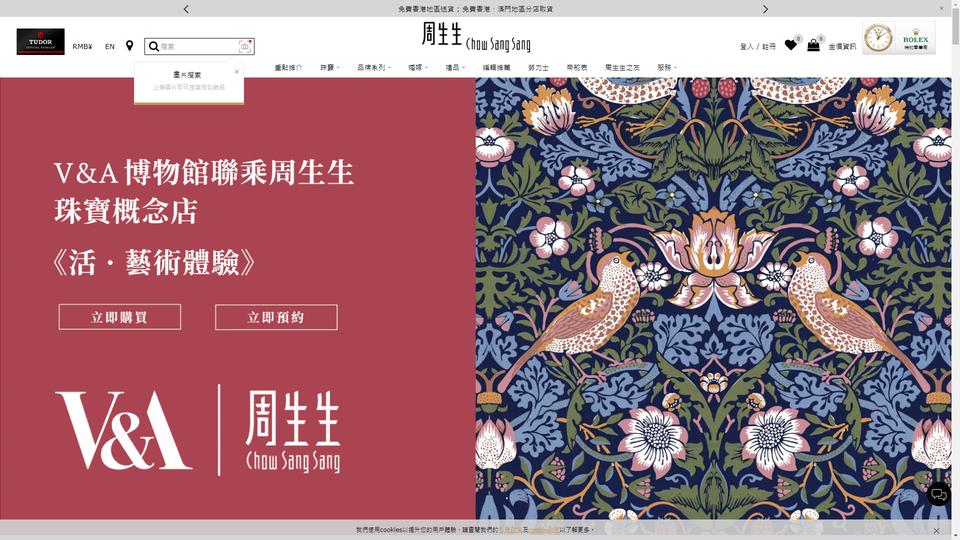This screenshot has width=960, height=540.
Task: Click the V&A and Chow Sang Sang banner logo
Action: pyautogui.click(x=198, y=430)
